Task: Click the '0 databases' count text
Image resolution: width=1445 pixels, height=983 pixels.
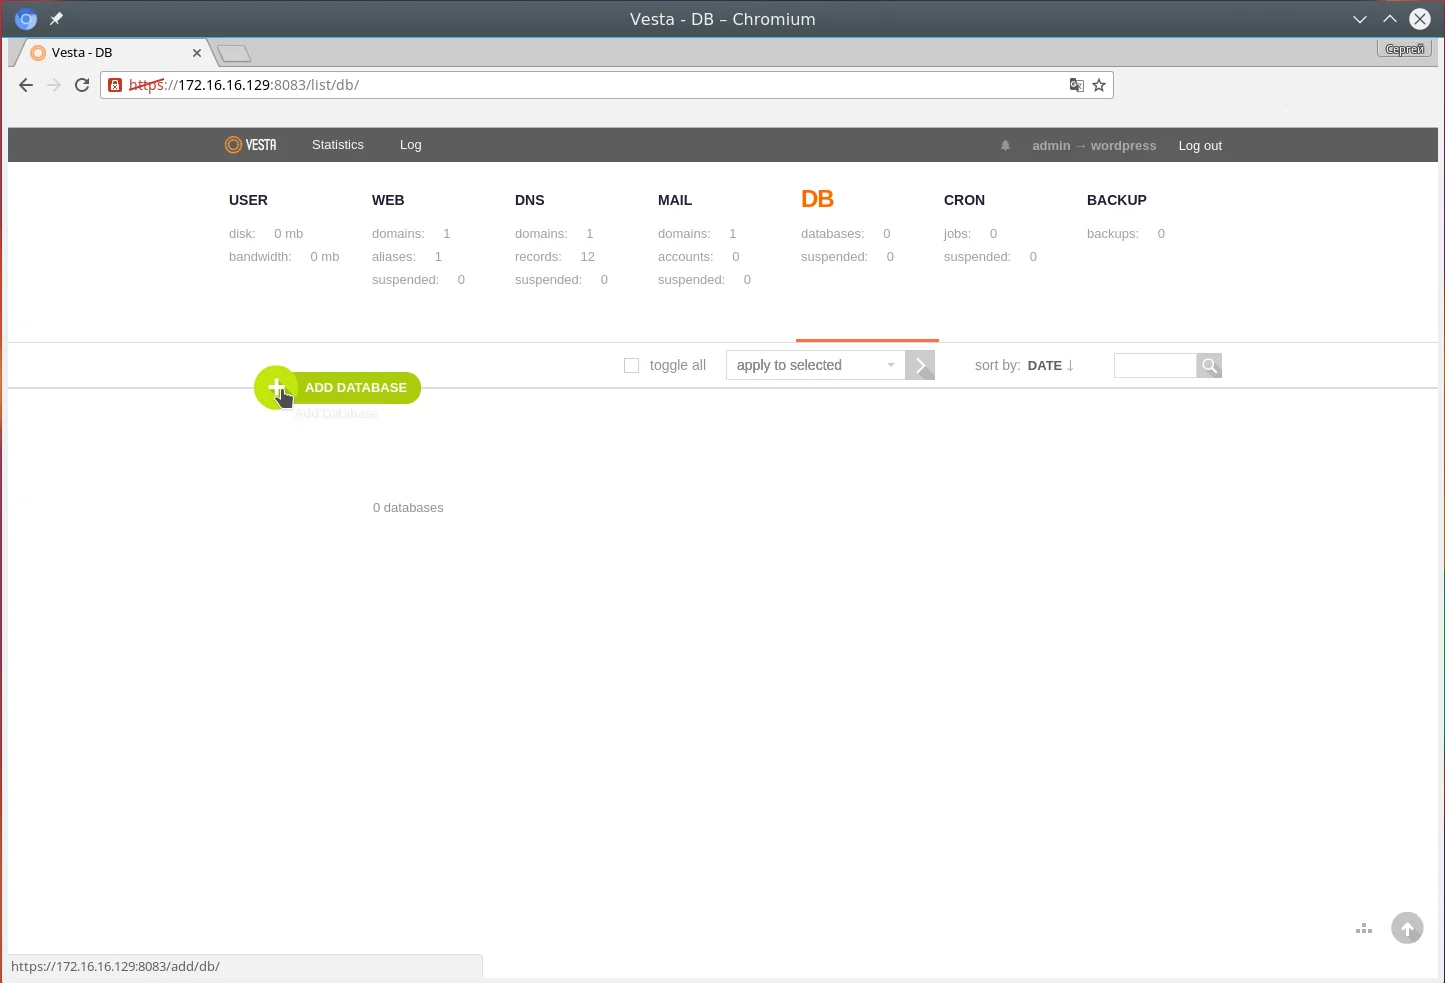Action: 408,508
